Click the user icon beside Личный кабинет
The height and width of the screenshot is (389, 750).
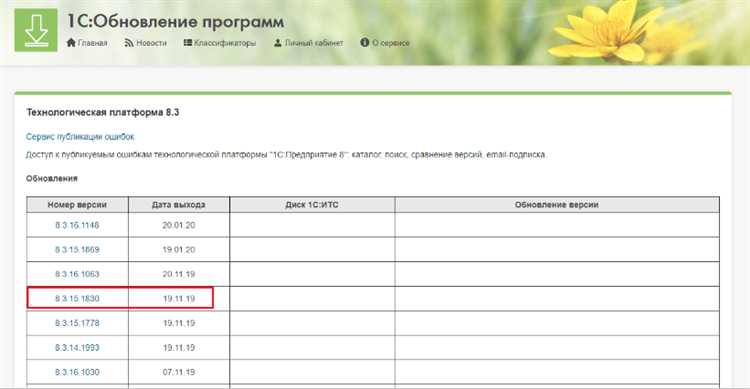coord(277,43)
